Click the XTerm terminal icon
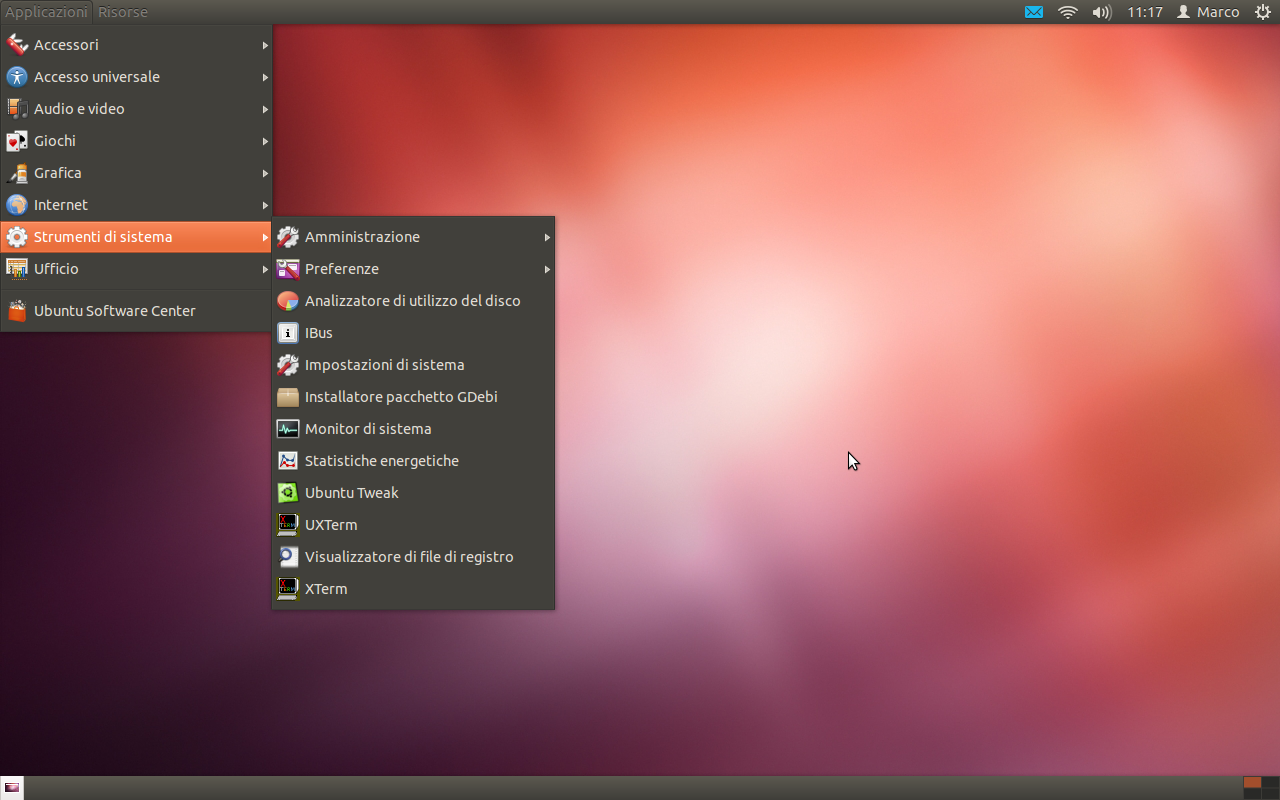The height and width of the screenshot is (800, 1280). [288, 589]
